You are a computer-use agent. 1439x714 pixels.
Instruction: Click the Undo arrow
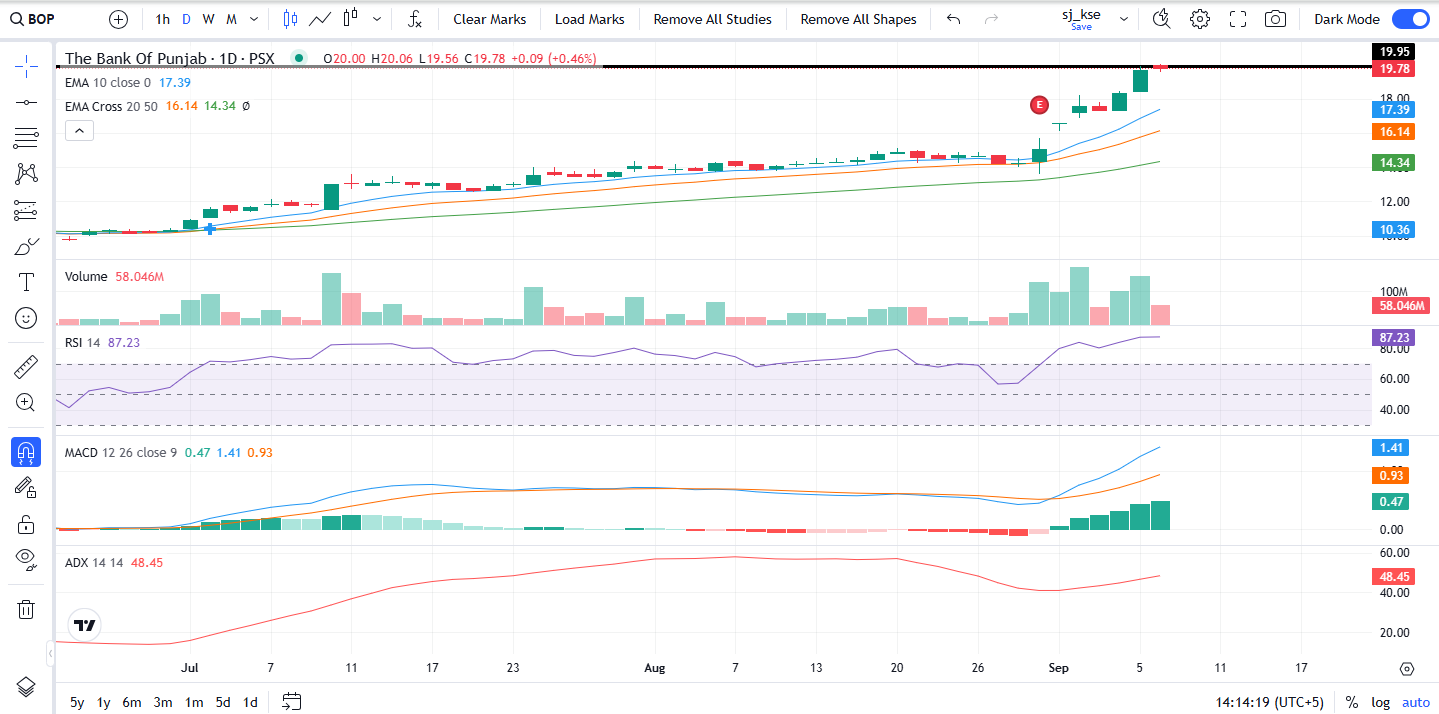[x=953, y=19]
